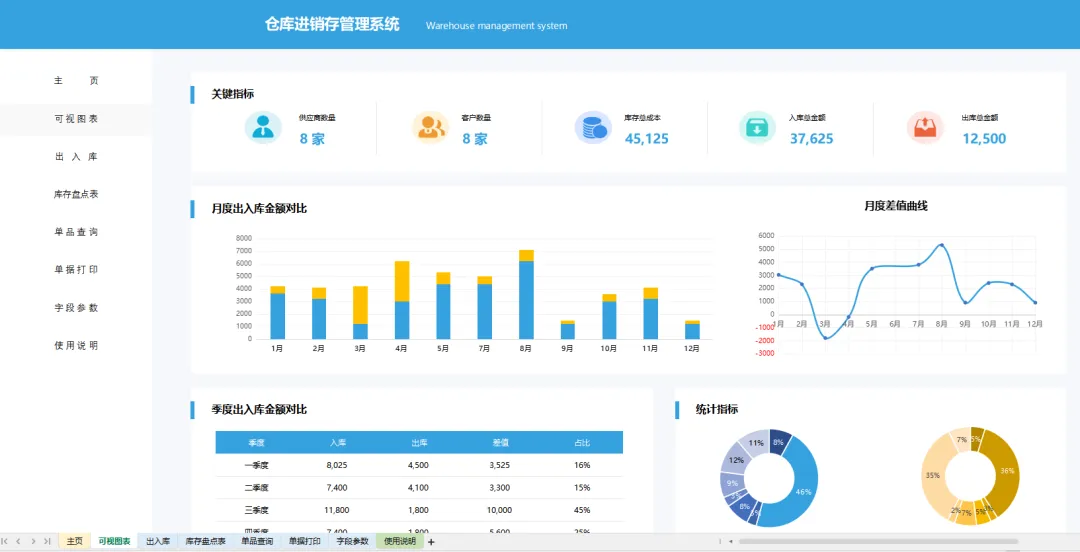
Task: Switch to the 单据打印 sheet tab
Action: pyautogui.click(x=304, y=542)
